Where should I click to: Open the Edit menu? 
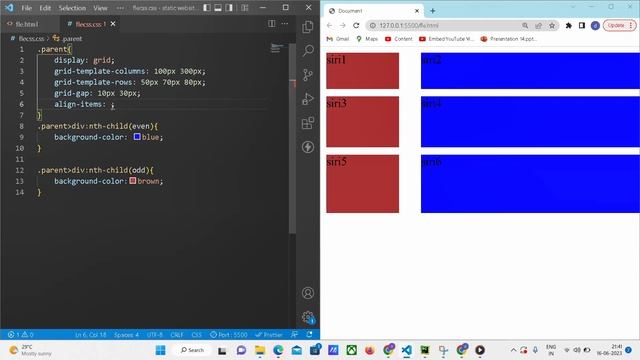(45, 8)
